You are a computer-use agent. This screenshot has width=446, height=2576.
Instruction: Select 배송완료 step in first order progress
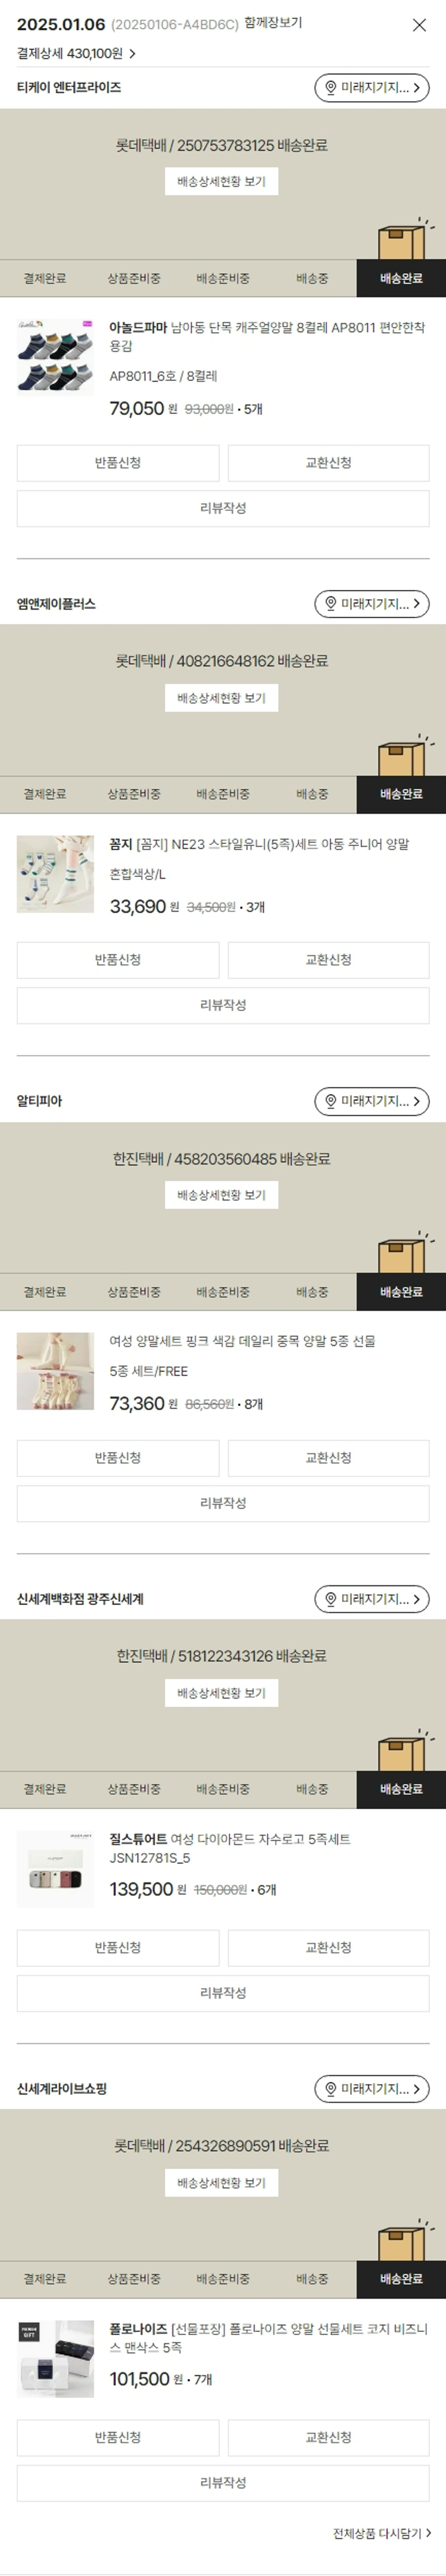[x=401, y=278]
